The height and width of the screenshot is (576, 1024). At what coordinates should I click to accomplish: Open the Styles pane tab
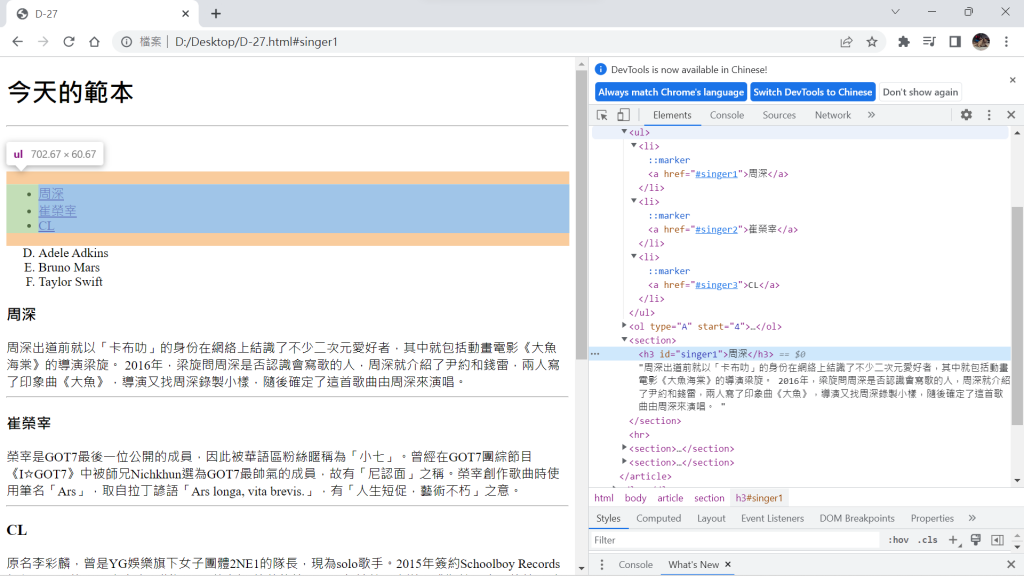tap(608, 519)
